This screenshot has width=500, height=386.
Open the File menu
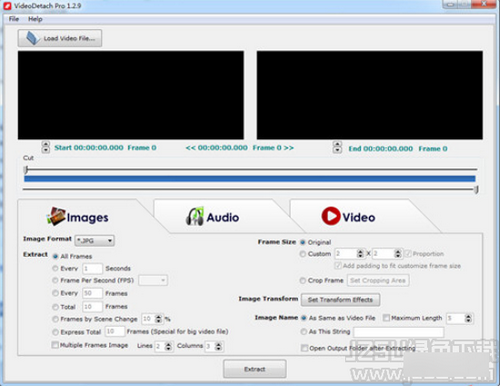click(14, 19)
